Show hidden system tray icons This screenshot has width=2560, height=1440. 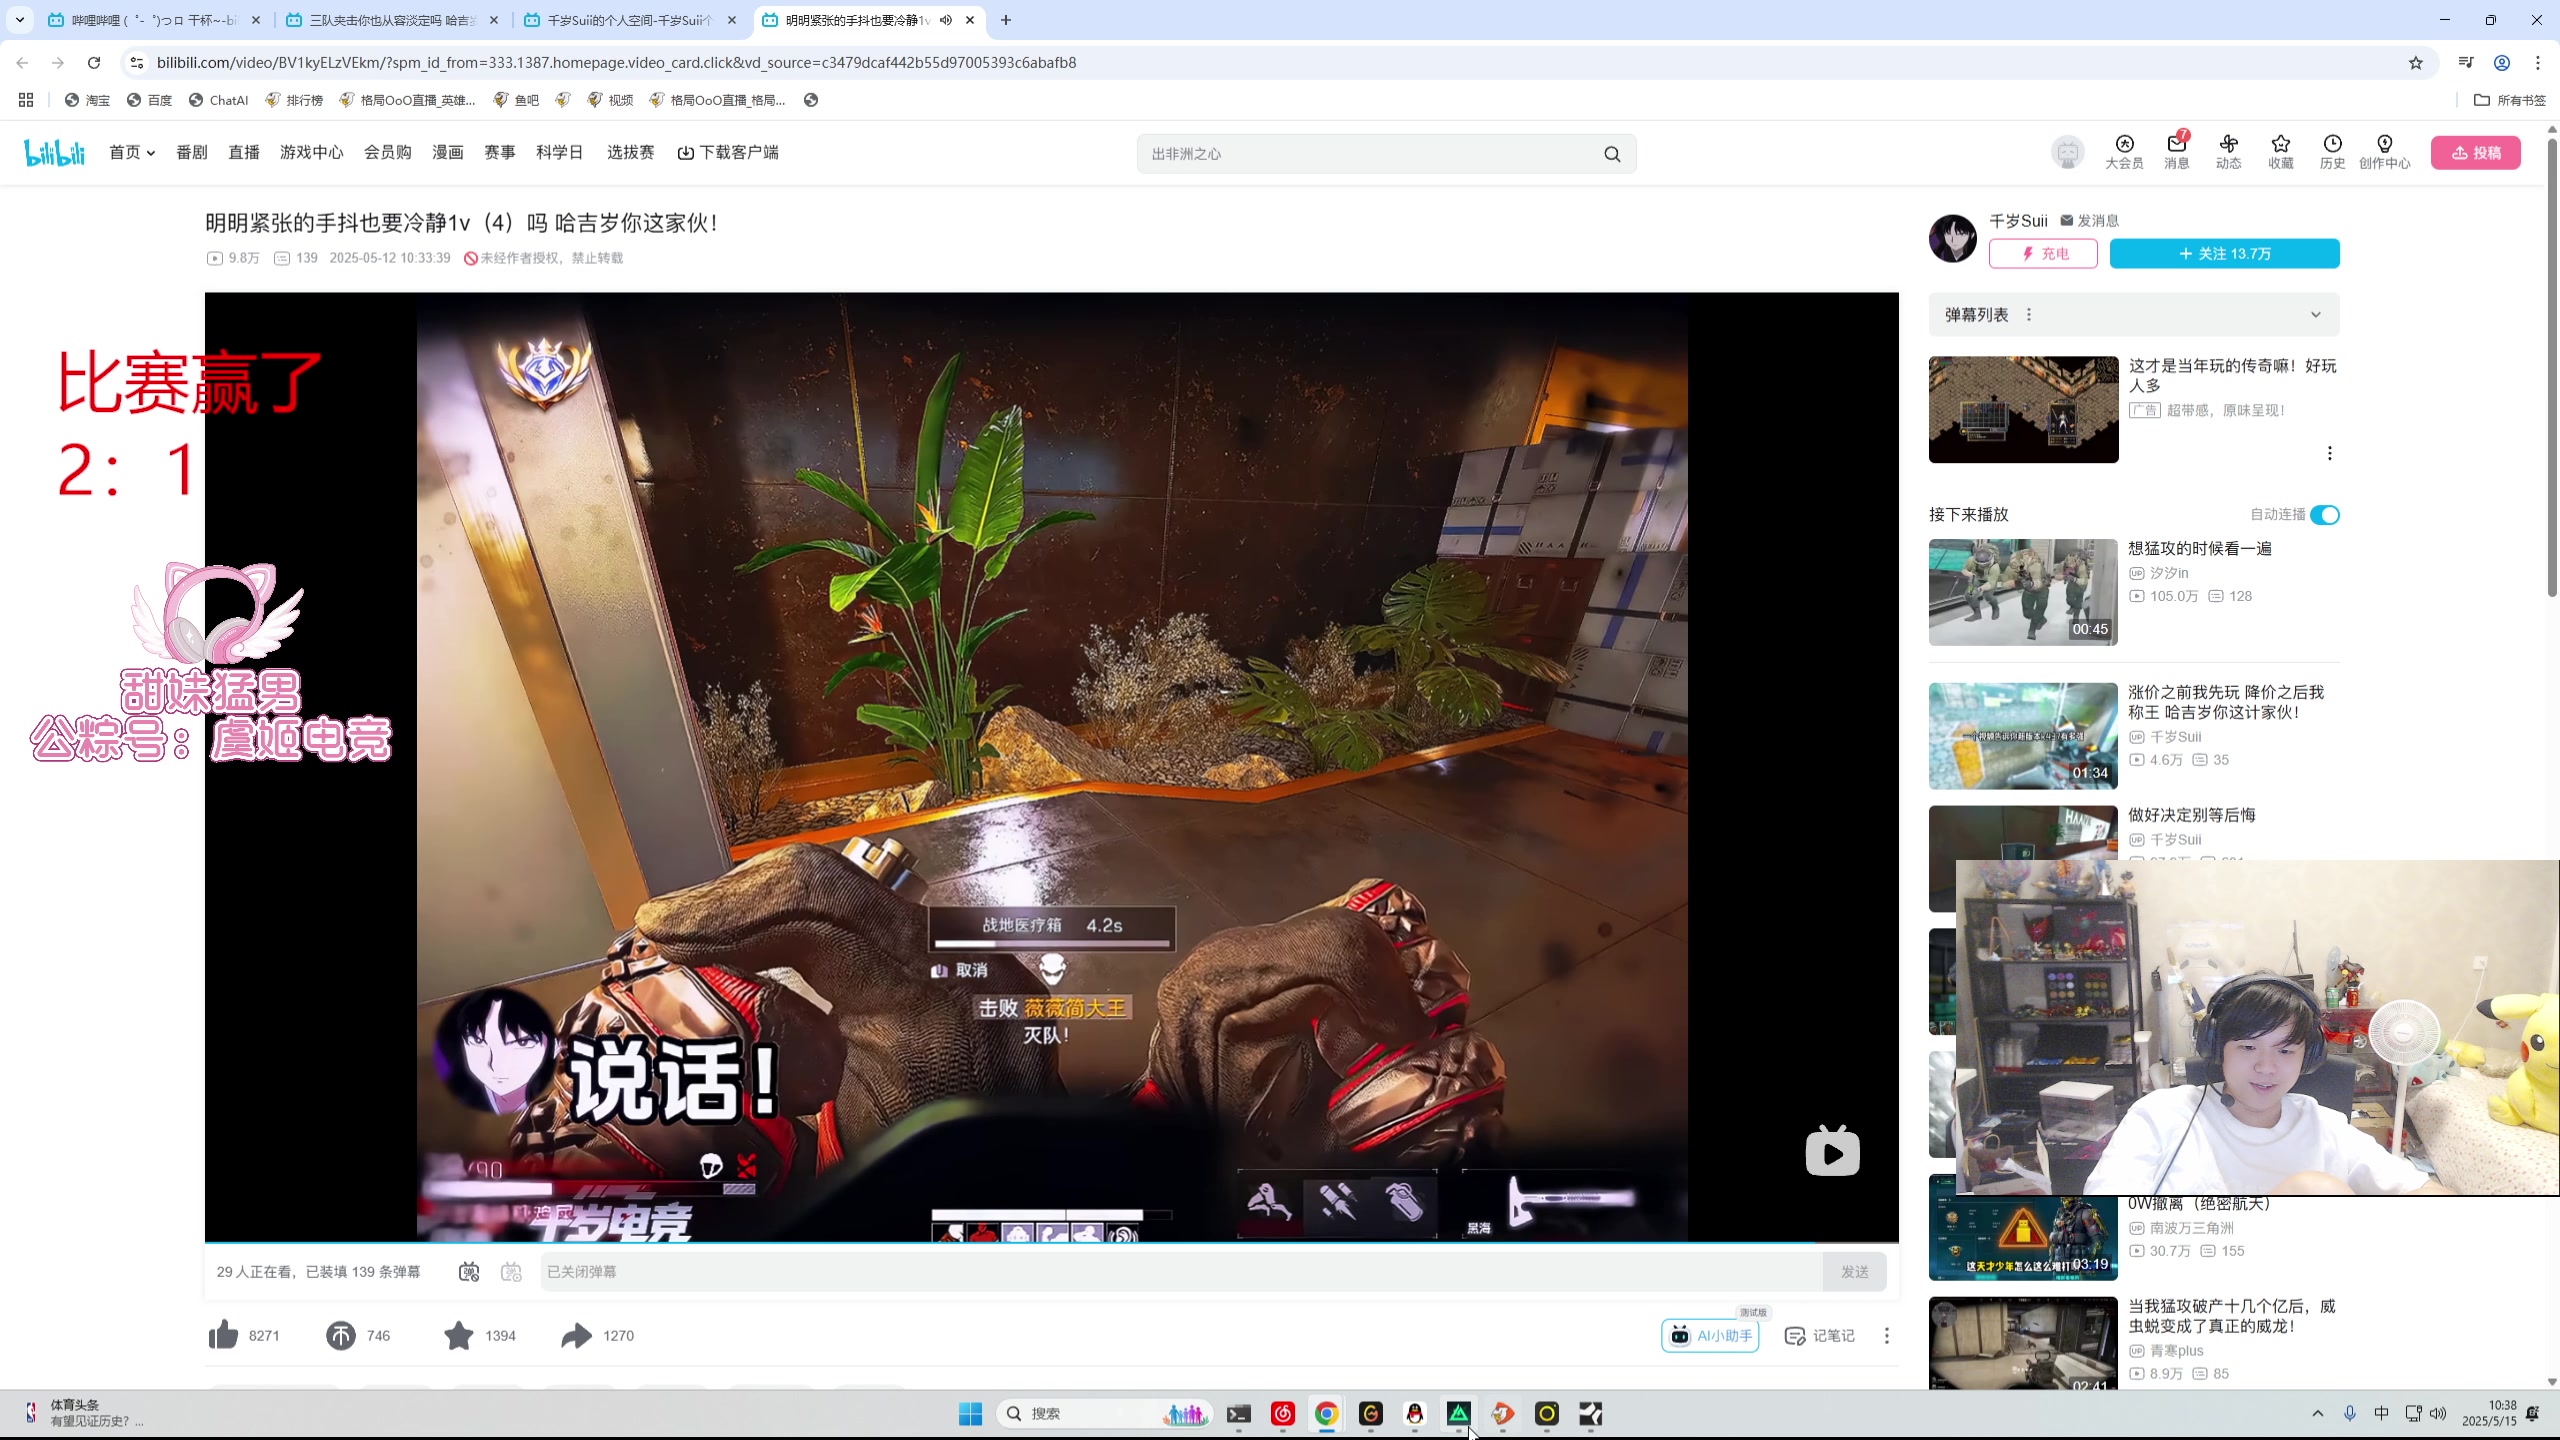(2317, 1413)
